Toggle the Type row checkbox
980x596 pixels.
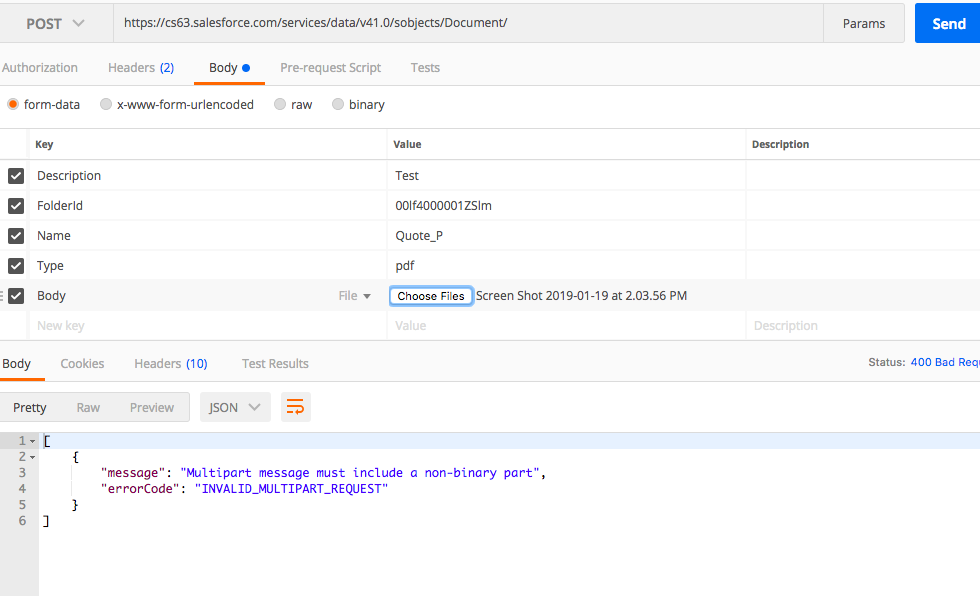[x=16, y=266]
